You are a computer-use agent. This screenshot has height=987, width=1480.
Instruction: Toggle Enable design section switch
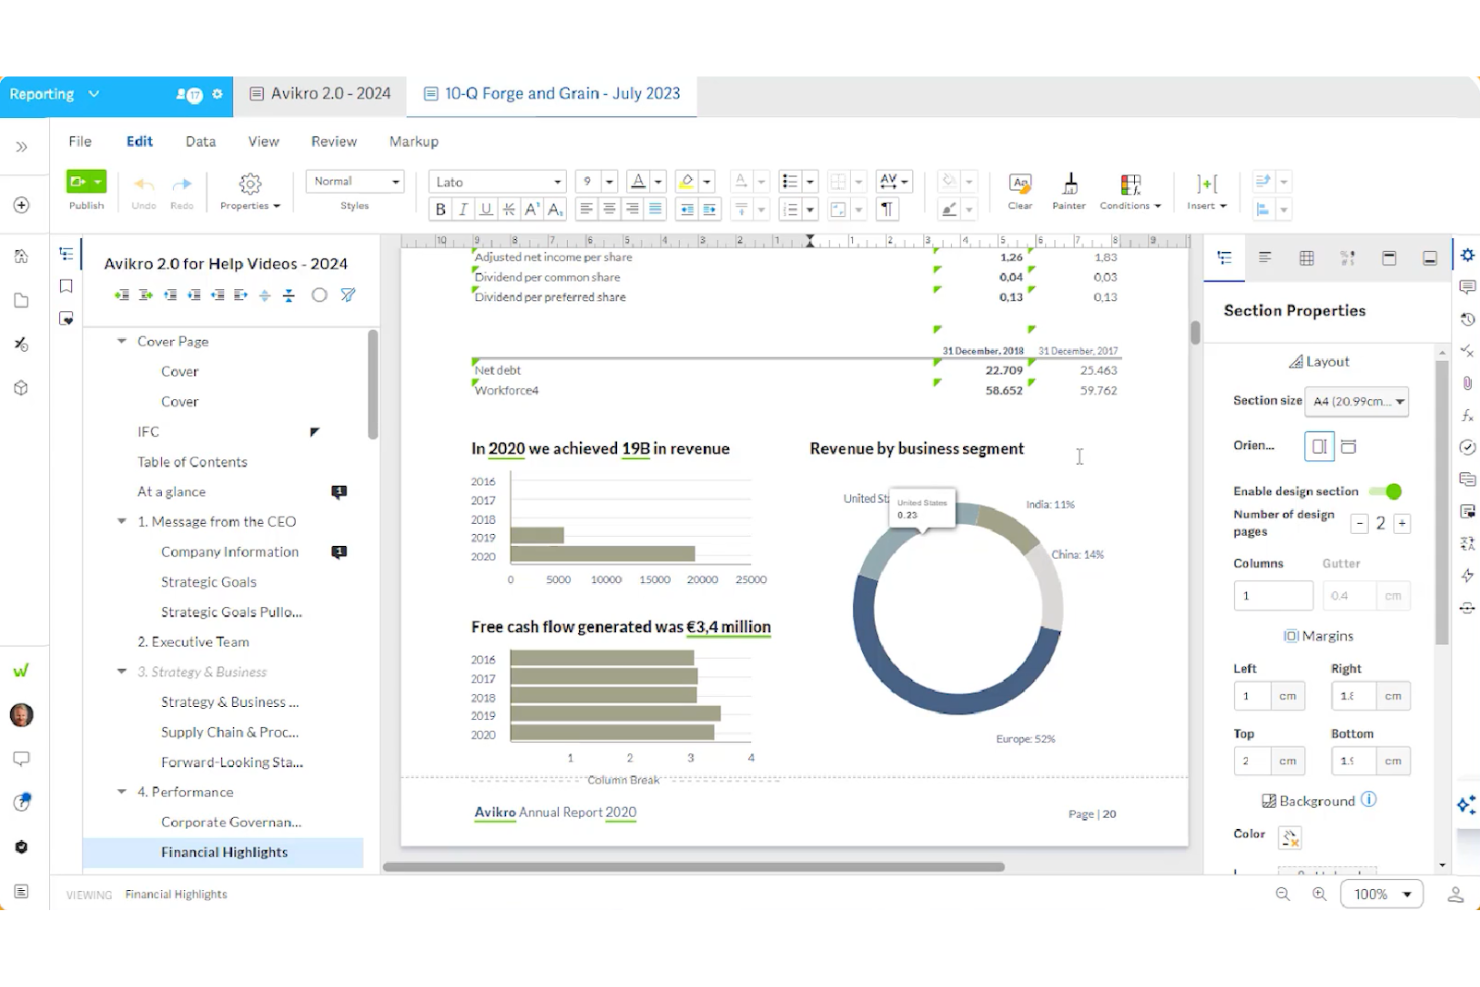1386,491
